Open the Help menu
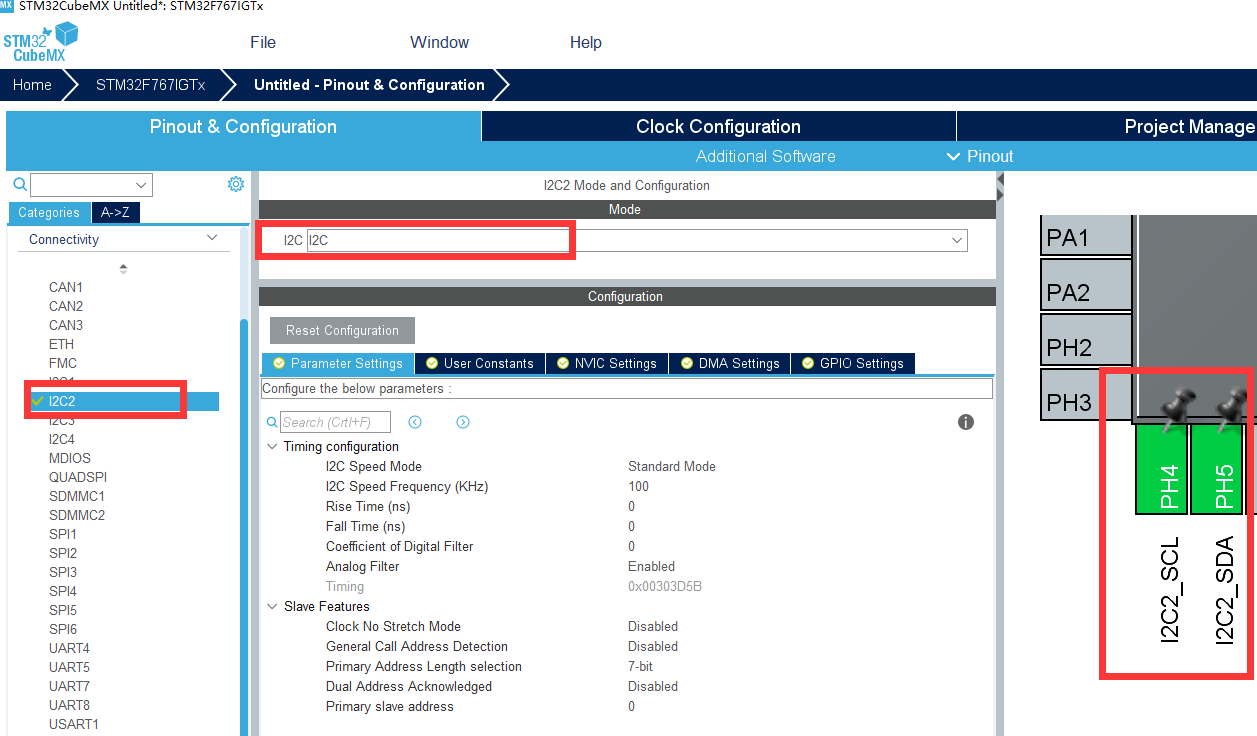The image size is (1257, 736). click(x=586, y=42)
